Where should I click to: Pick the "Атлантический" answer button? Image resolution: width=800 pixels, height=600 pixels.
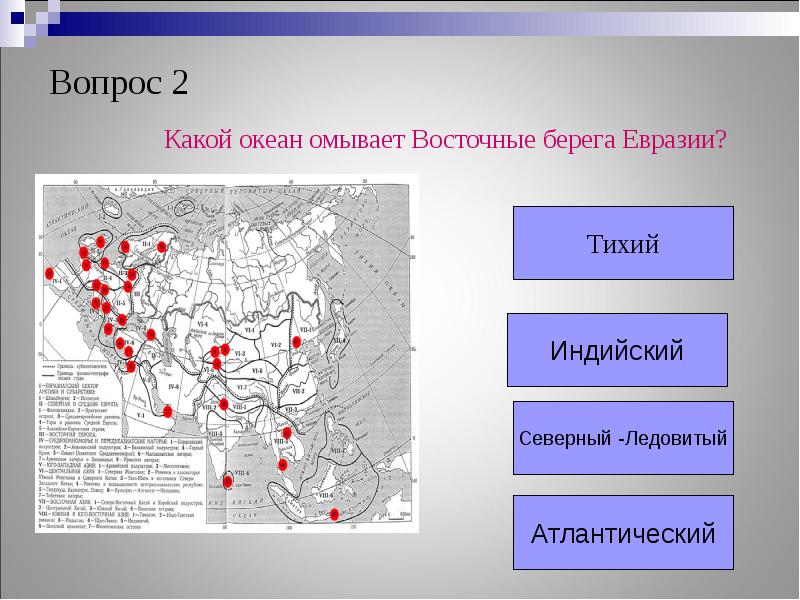tap(623, 533)
